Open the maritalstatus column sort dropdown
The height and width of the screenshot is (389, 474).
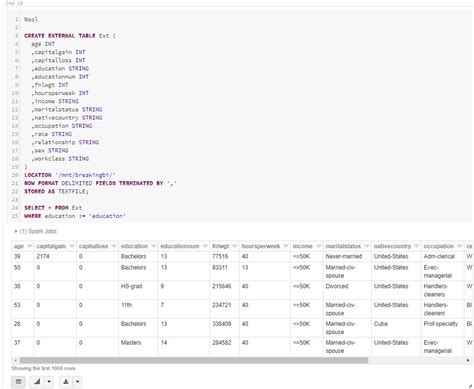pos(366,246)
